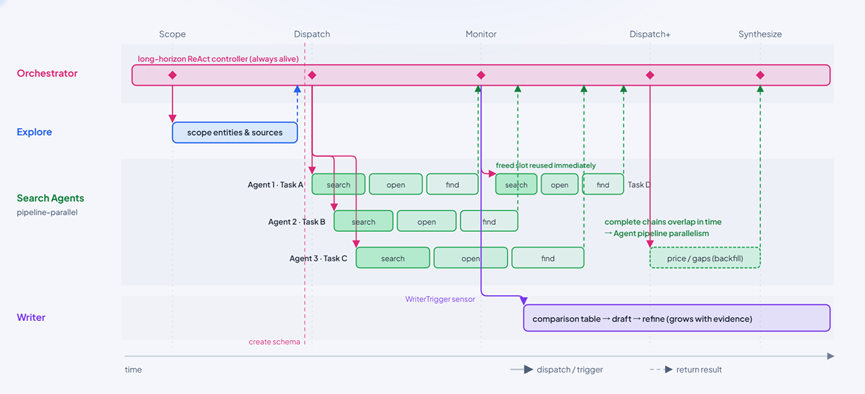Click the Orchestrator row label
The height and width of the screenshot is (394, 865).
point(47,73)
